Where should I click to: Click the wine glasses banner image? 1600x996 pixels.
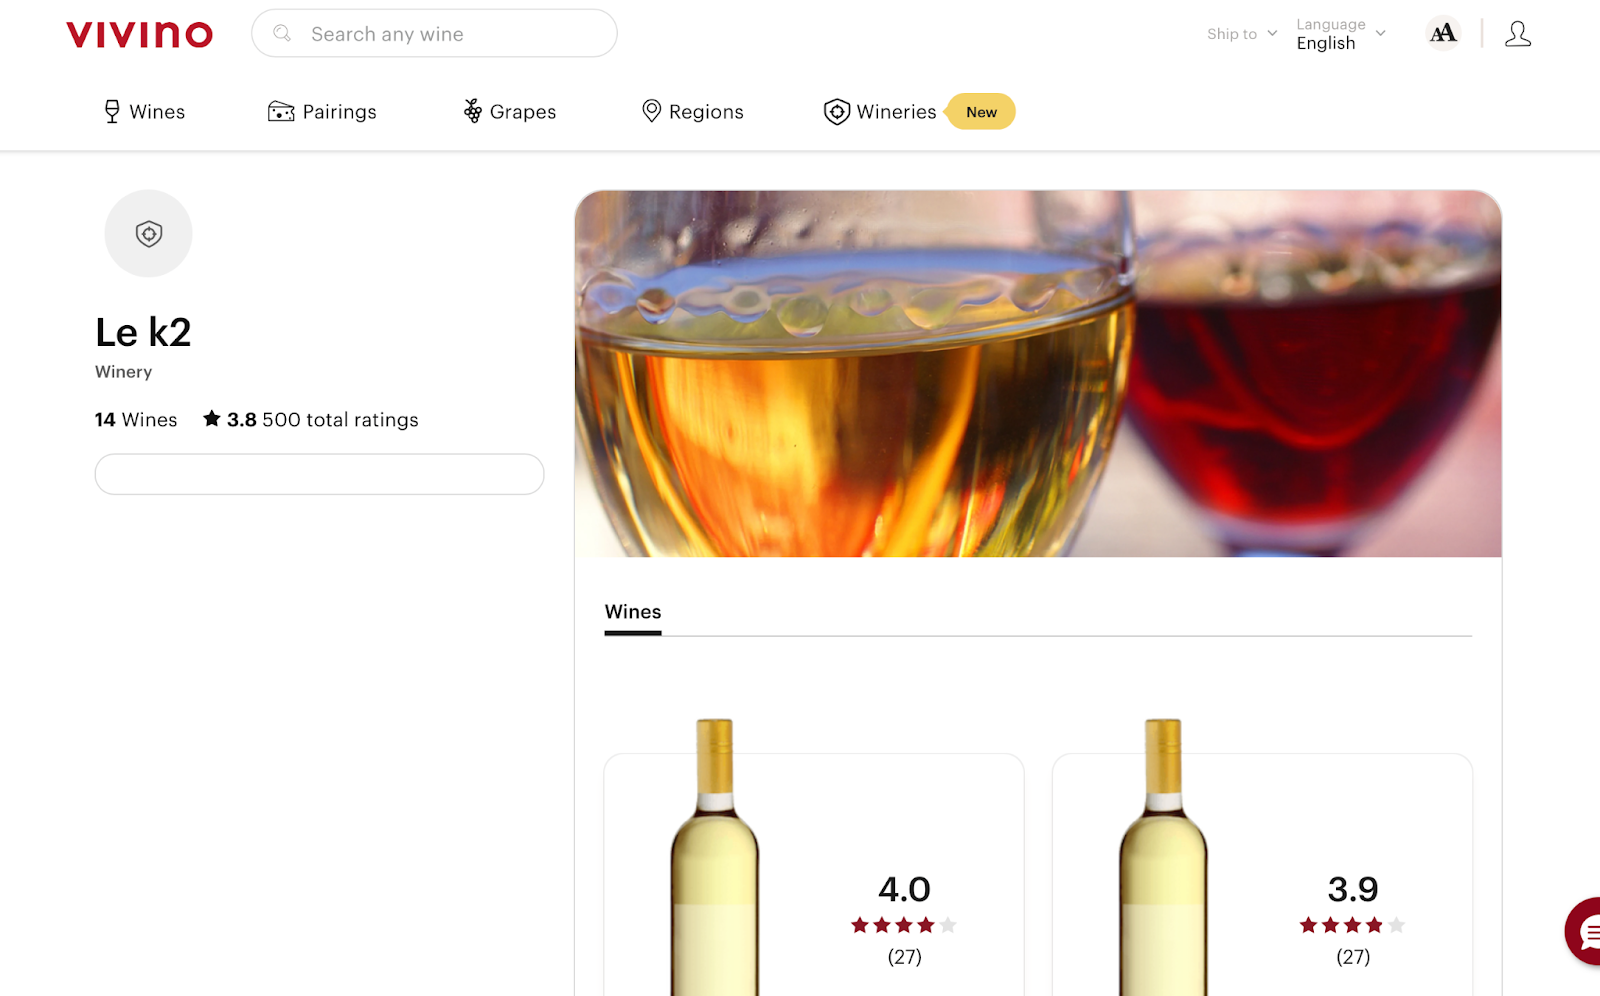pyautogui.click(x=1037, y=373)
